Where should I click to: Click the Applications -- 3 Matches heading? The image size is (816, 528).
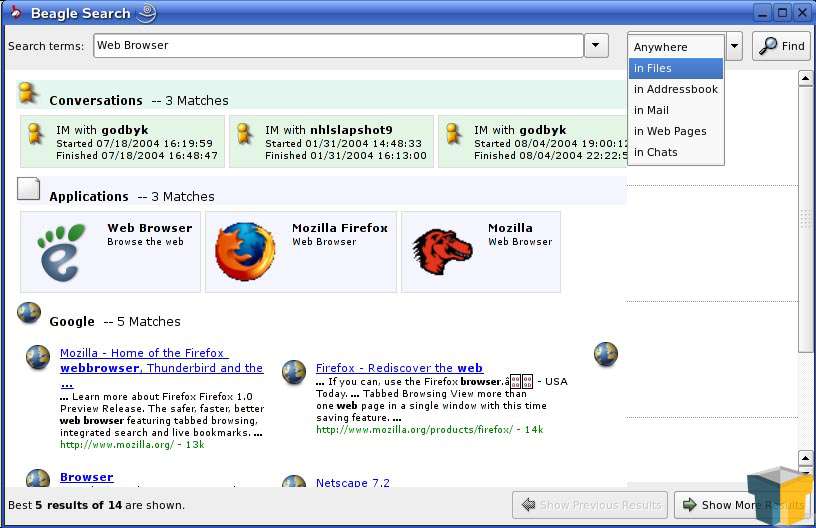click(132, 197)
